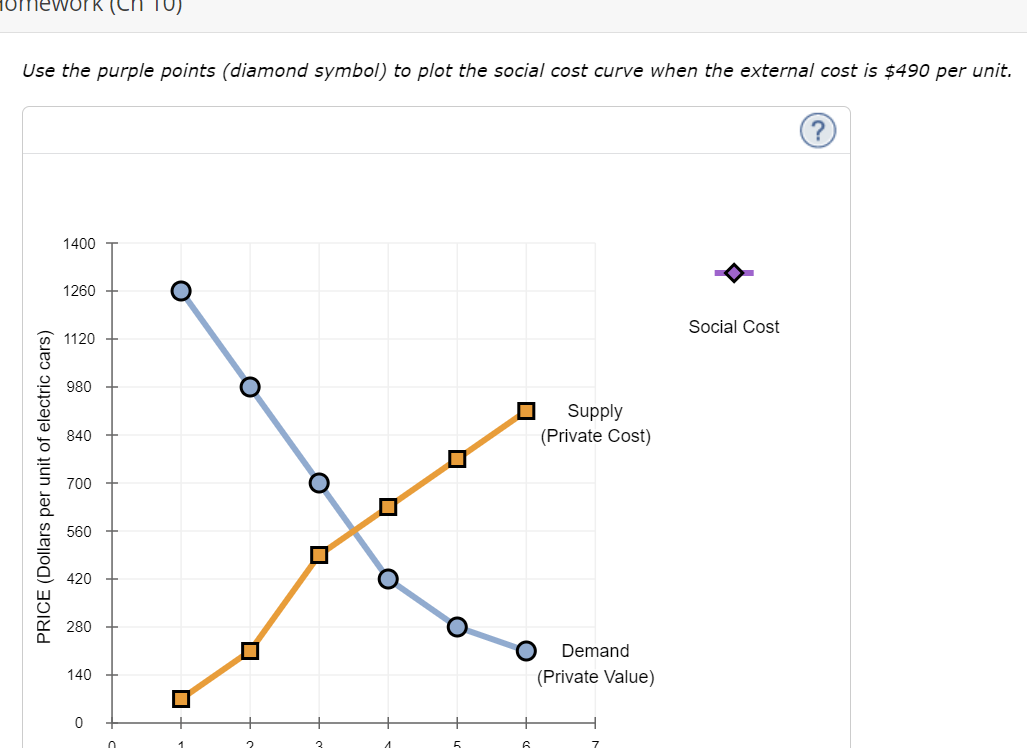Click the rightmost demand circle on the curve
The image size is (1027, 748).
tap(525, 650)
